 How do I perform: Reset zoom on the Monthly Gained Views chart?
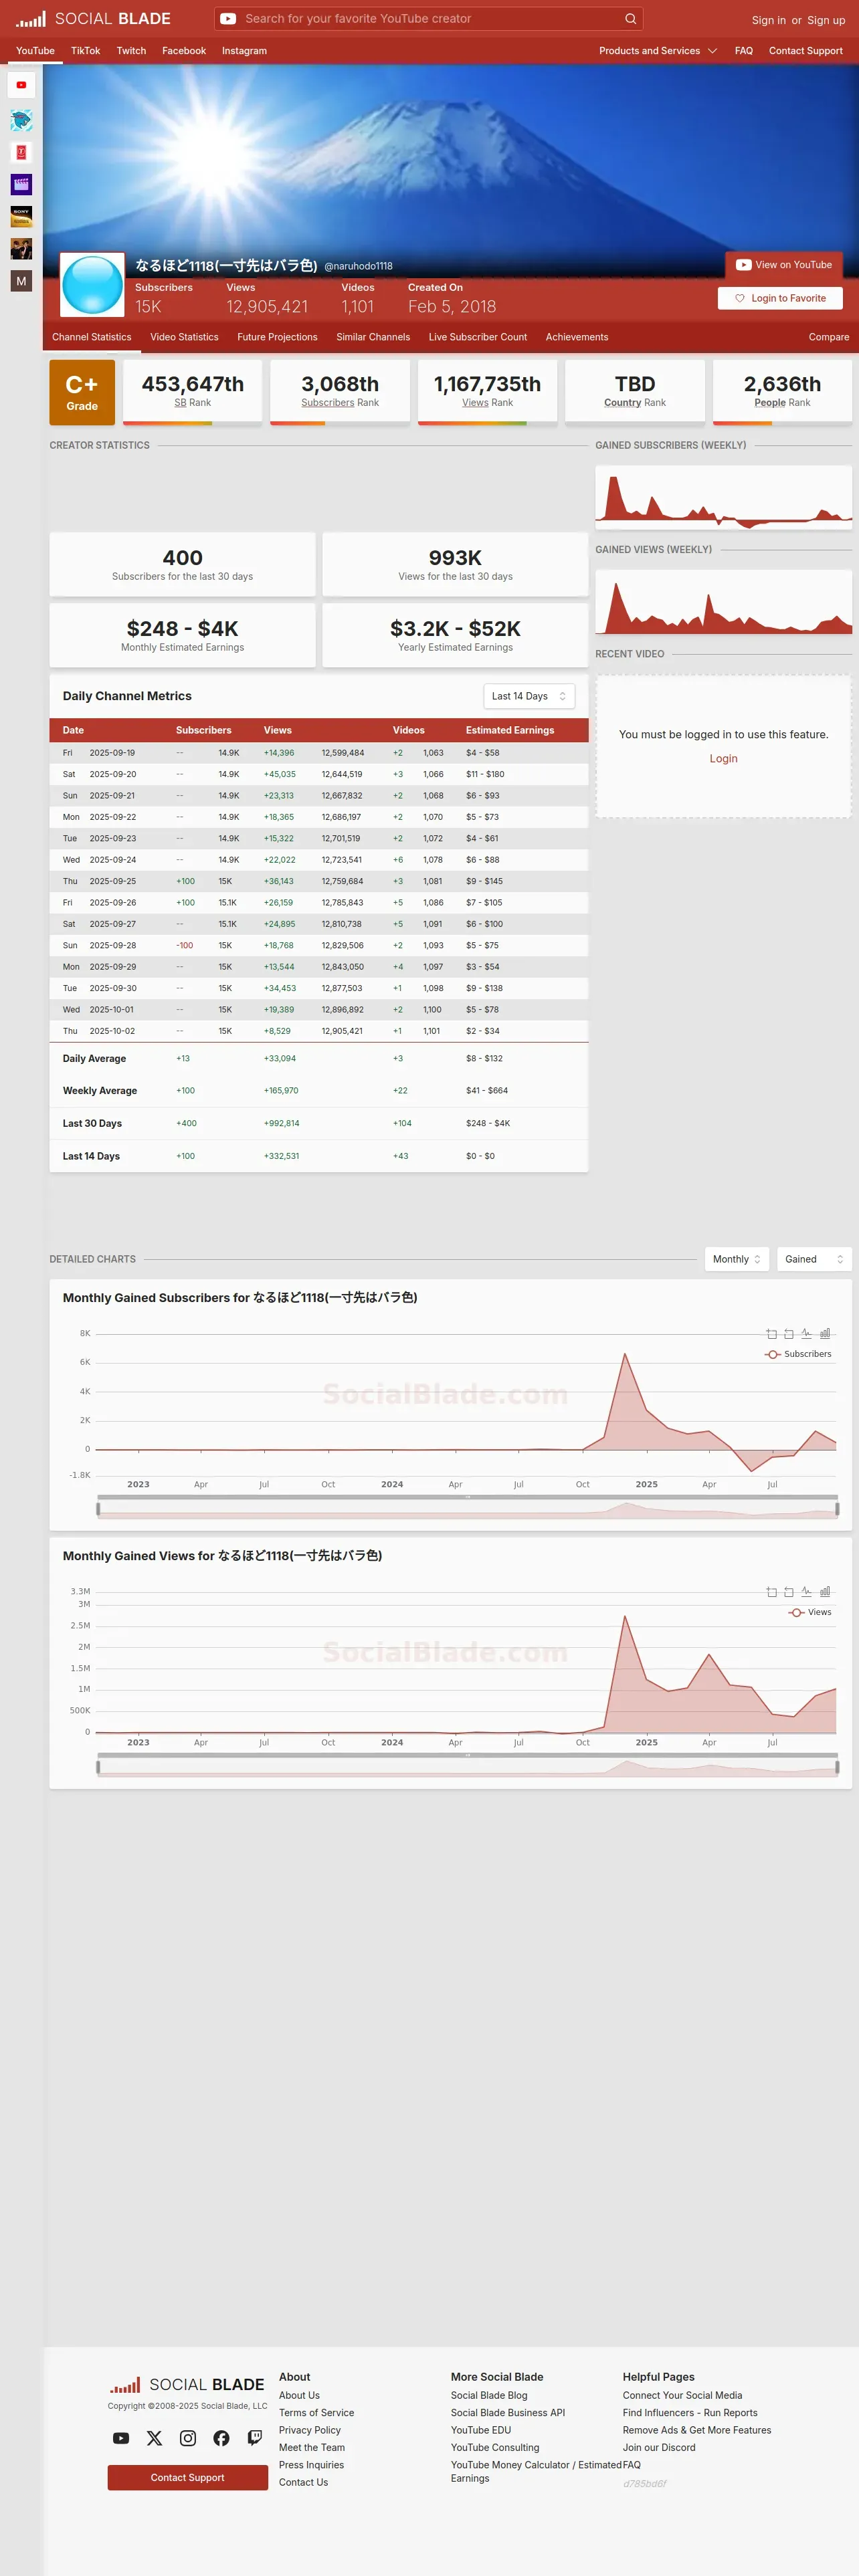pos(789,1592)
